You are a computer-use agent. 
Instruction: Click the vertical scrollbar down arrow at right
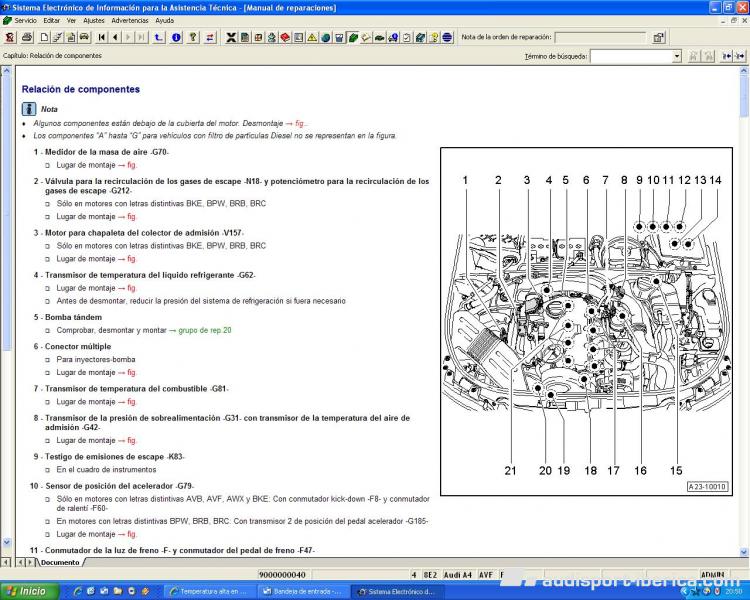pyautogui.click(x=744, y=552)
